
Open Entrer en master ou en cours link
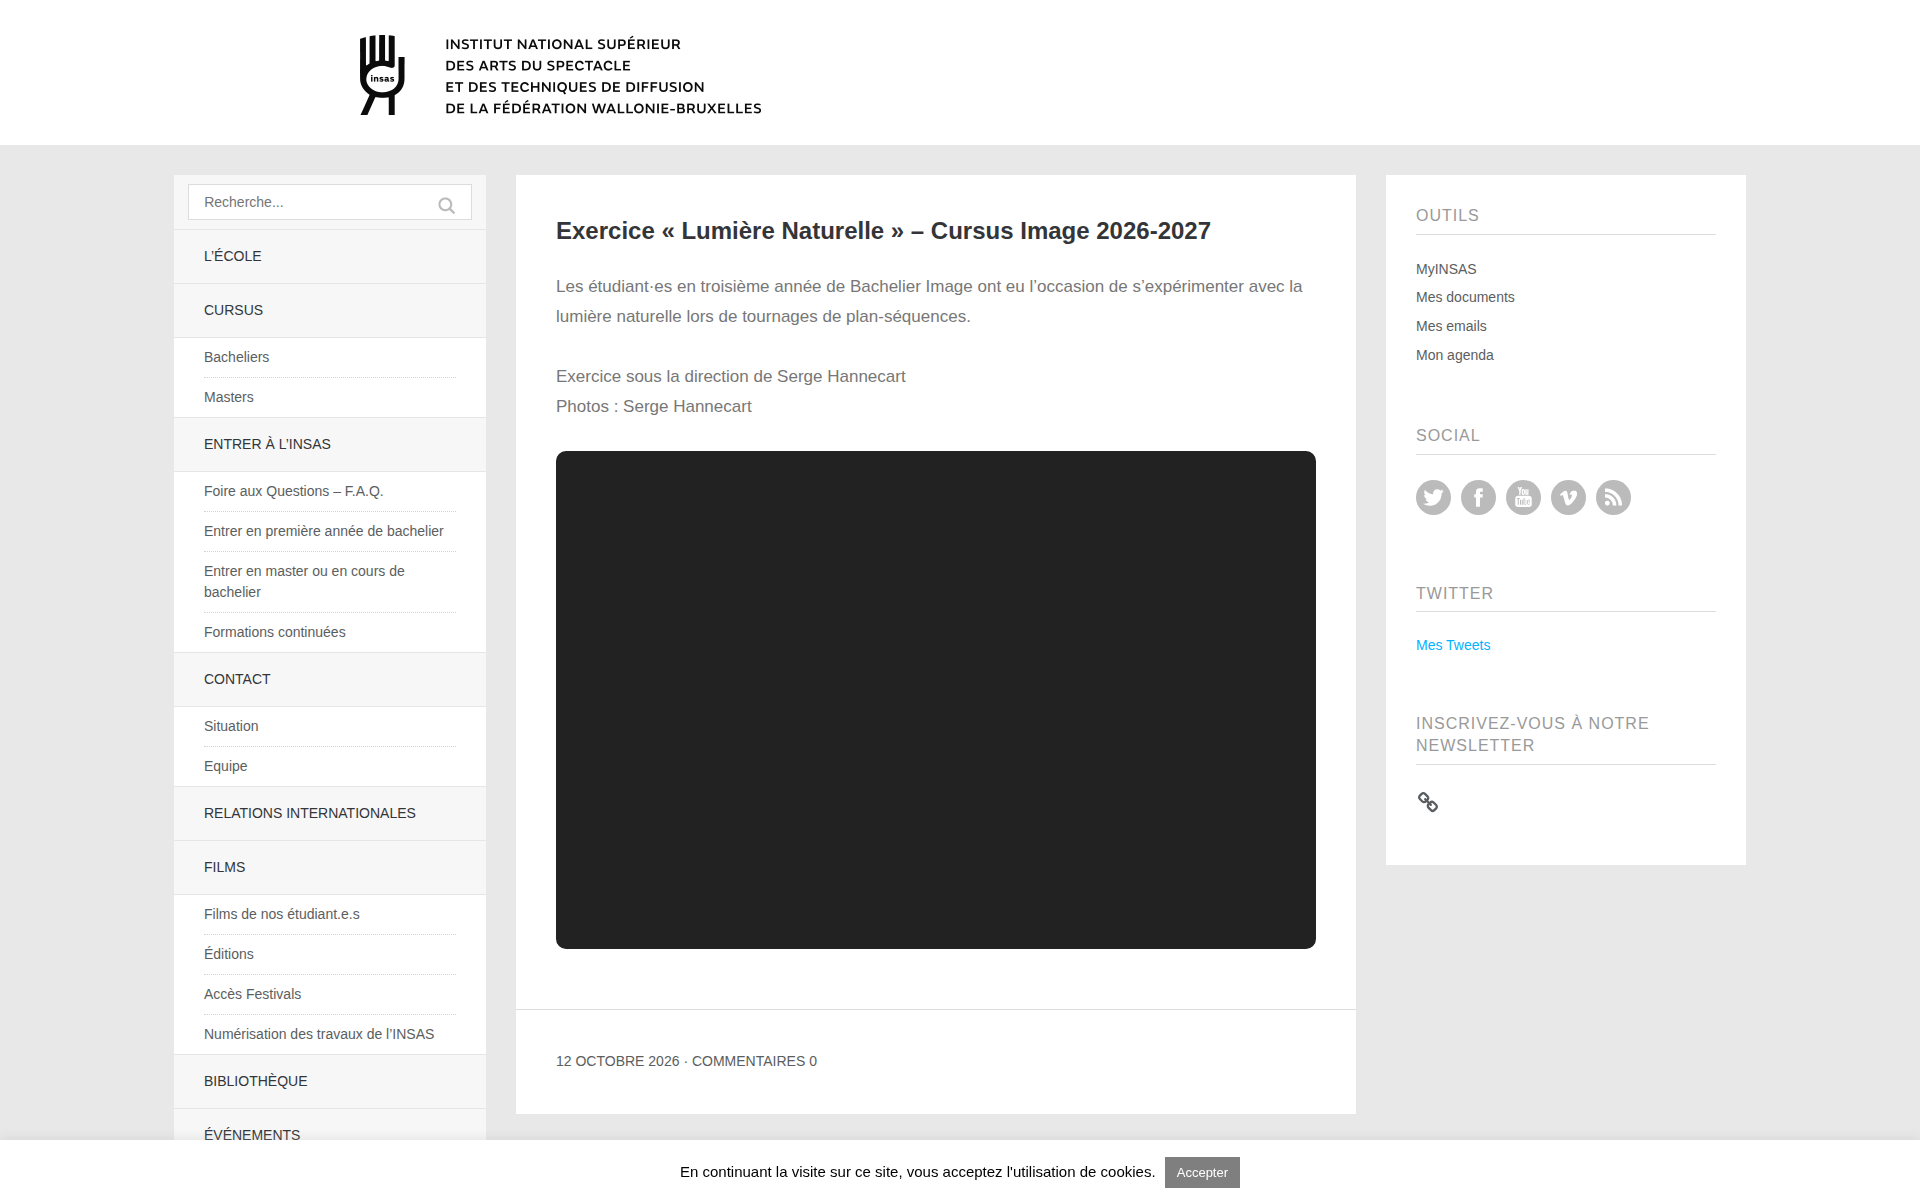point(304,581)
